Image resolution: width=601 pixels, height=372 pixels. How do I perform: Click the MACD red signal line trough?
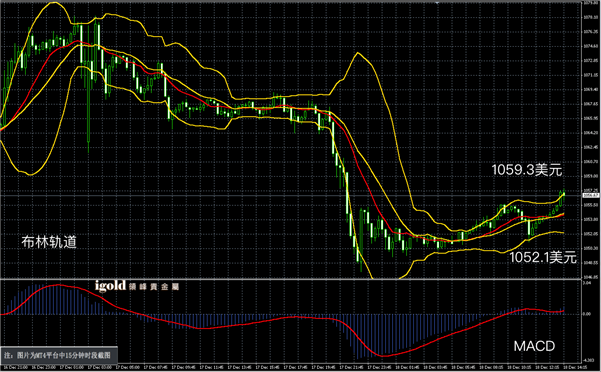click(x=383, y=356)
